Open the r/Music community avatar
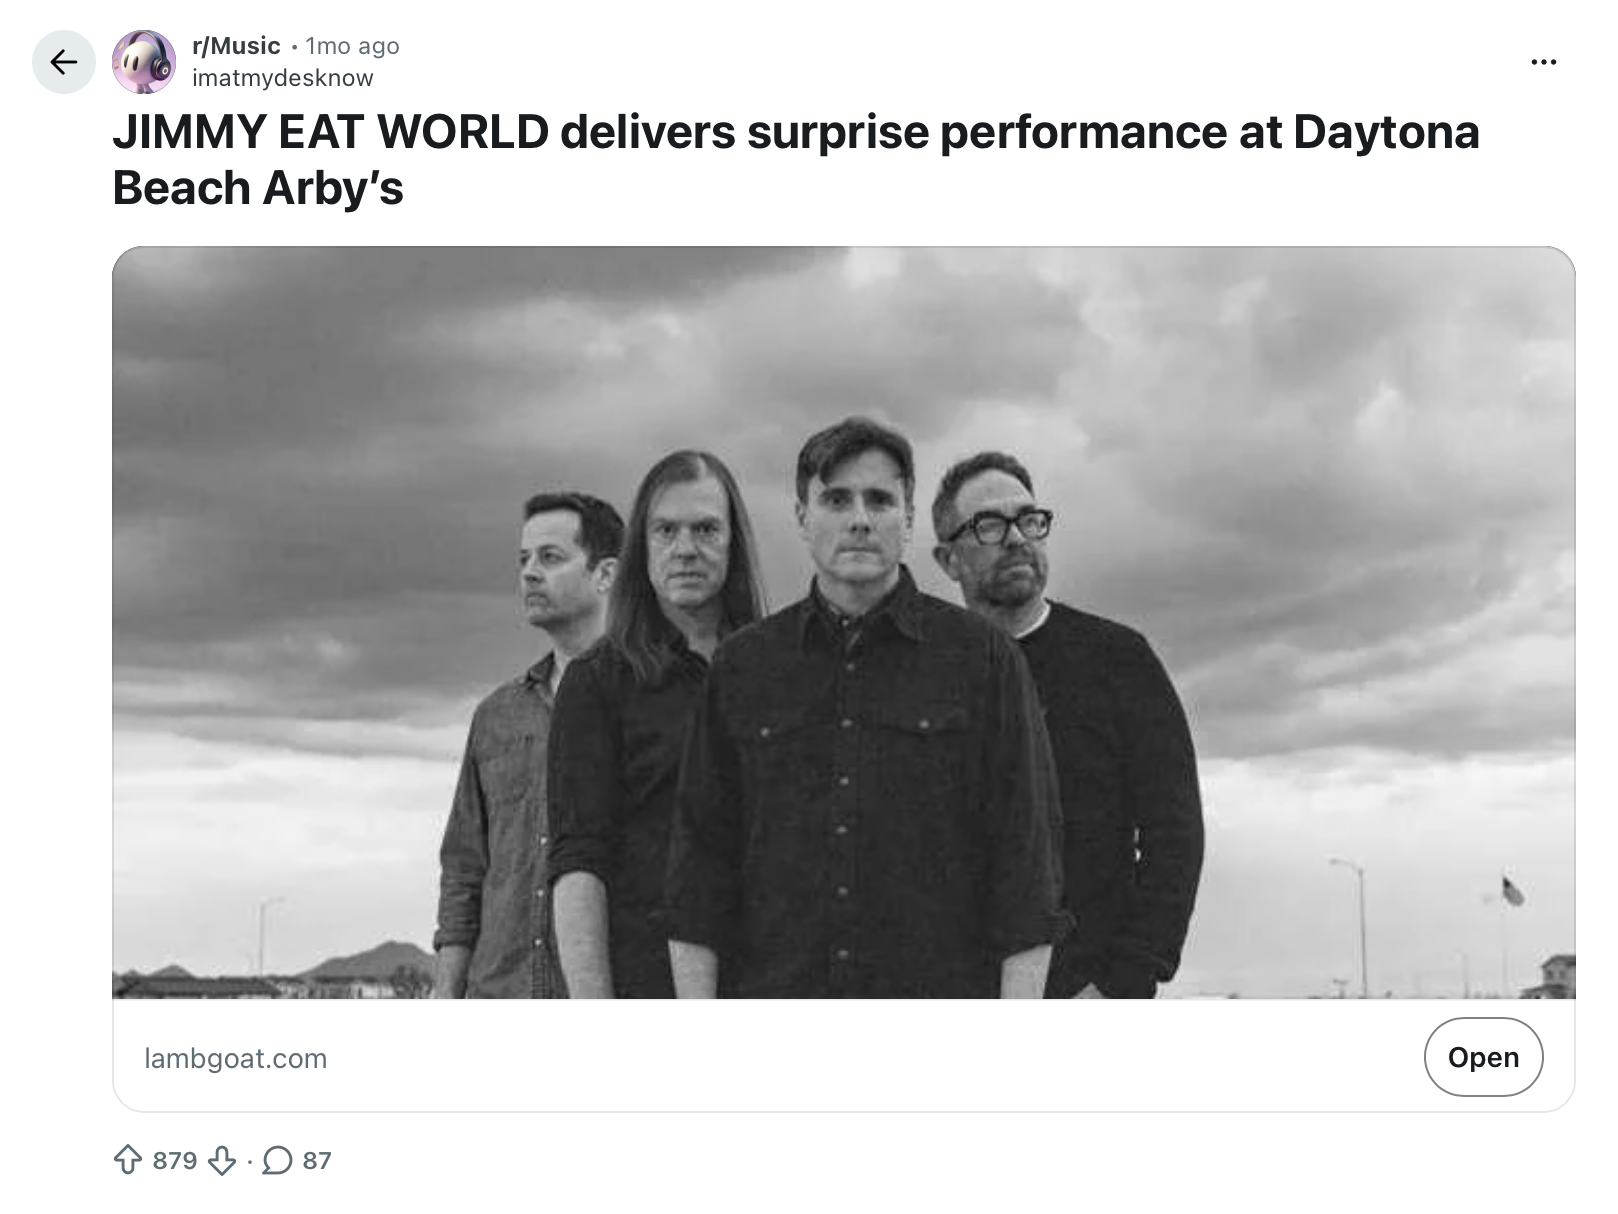 [144, 62]
